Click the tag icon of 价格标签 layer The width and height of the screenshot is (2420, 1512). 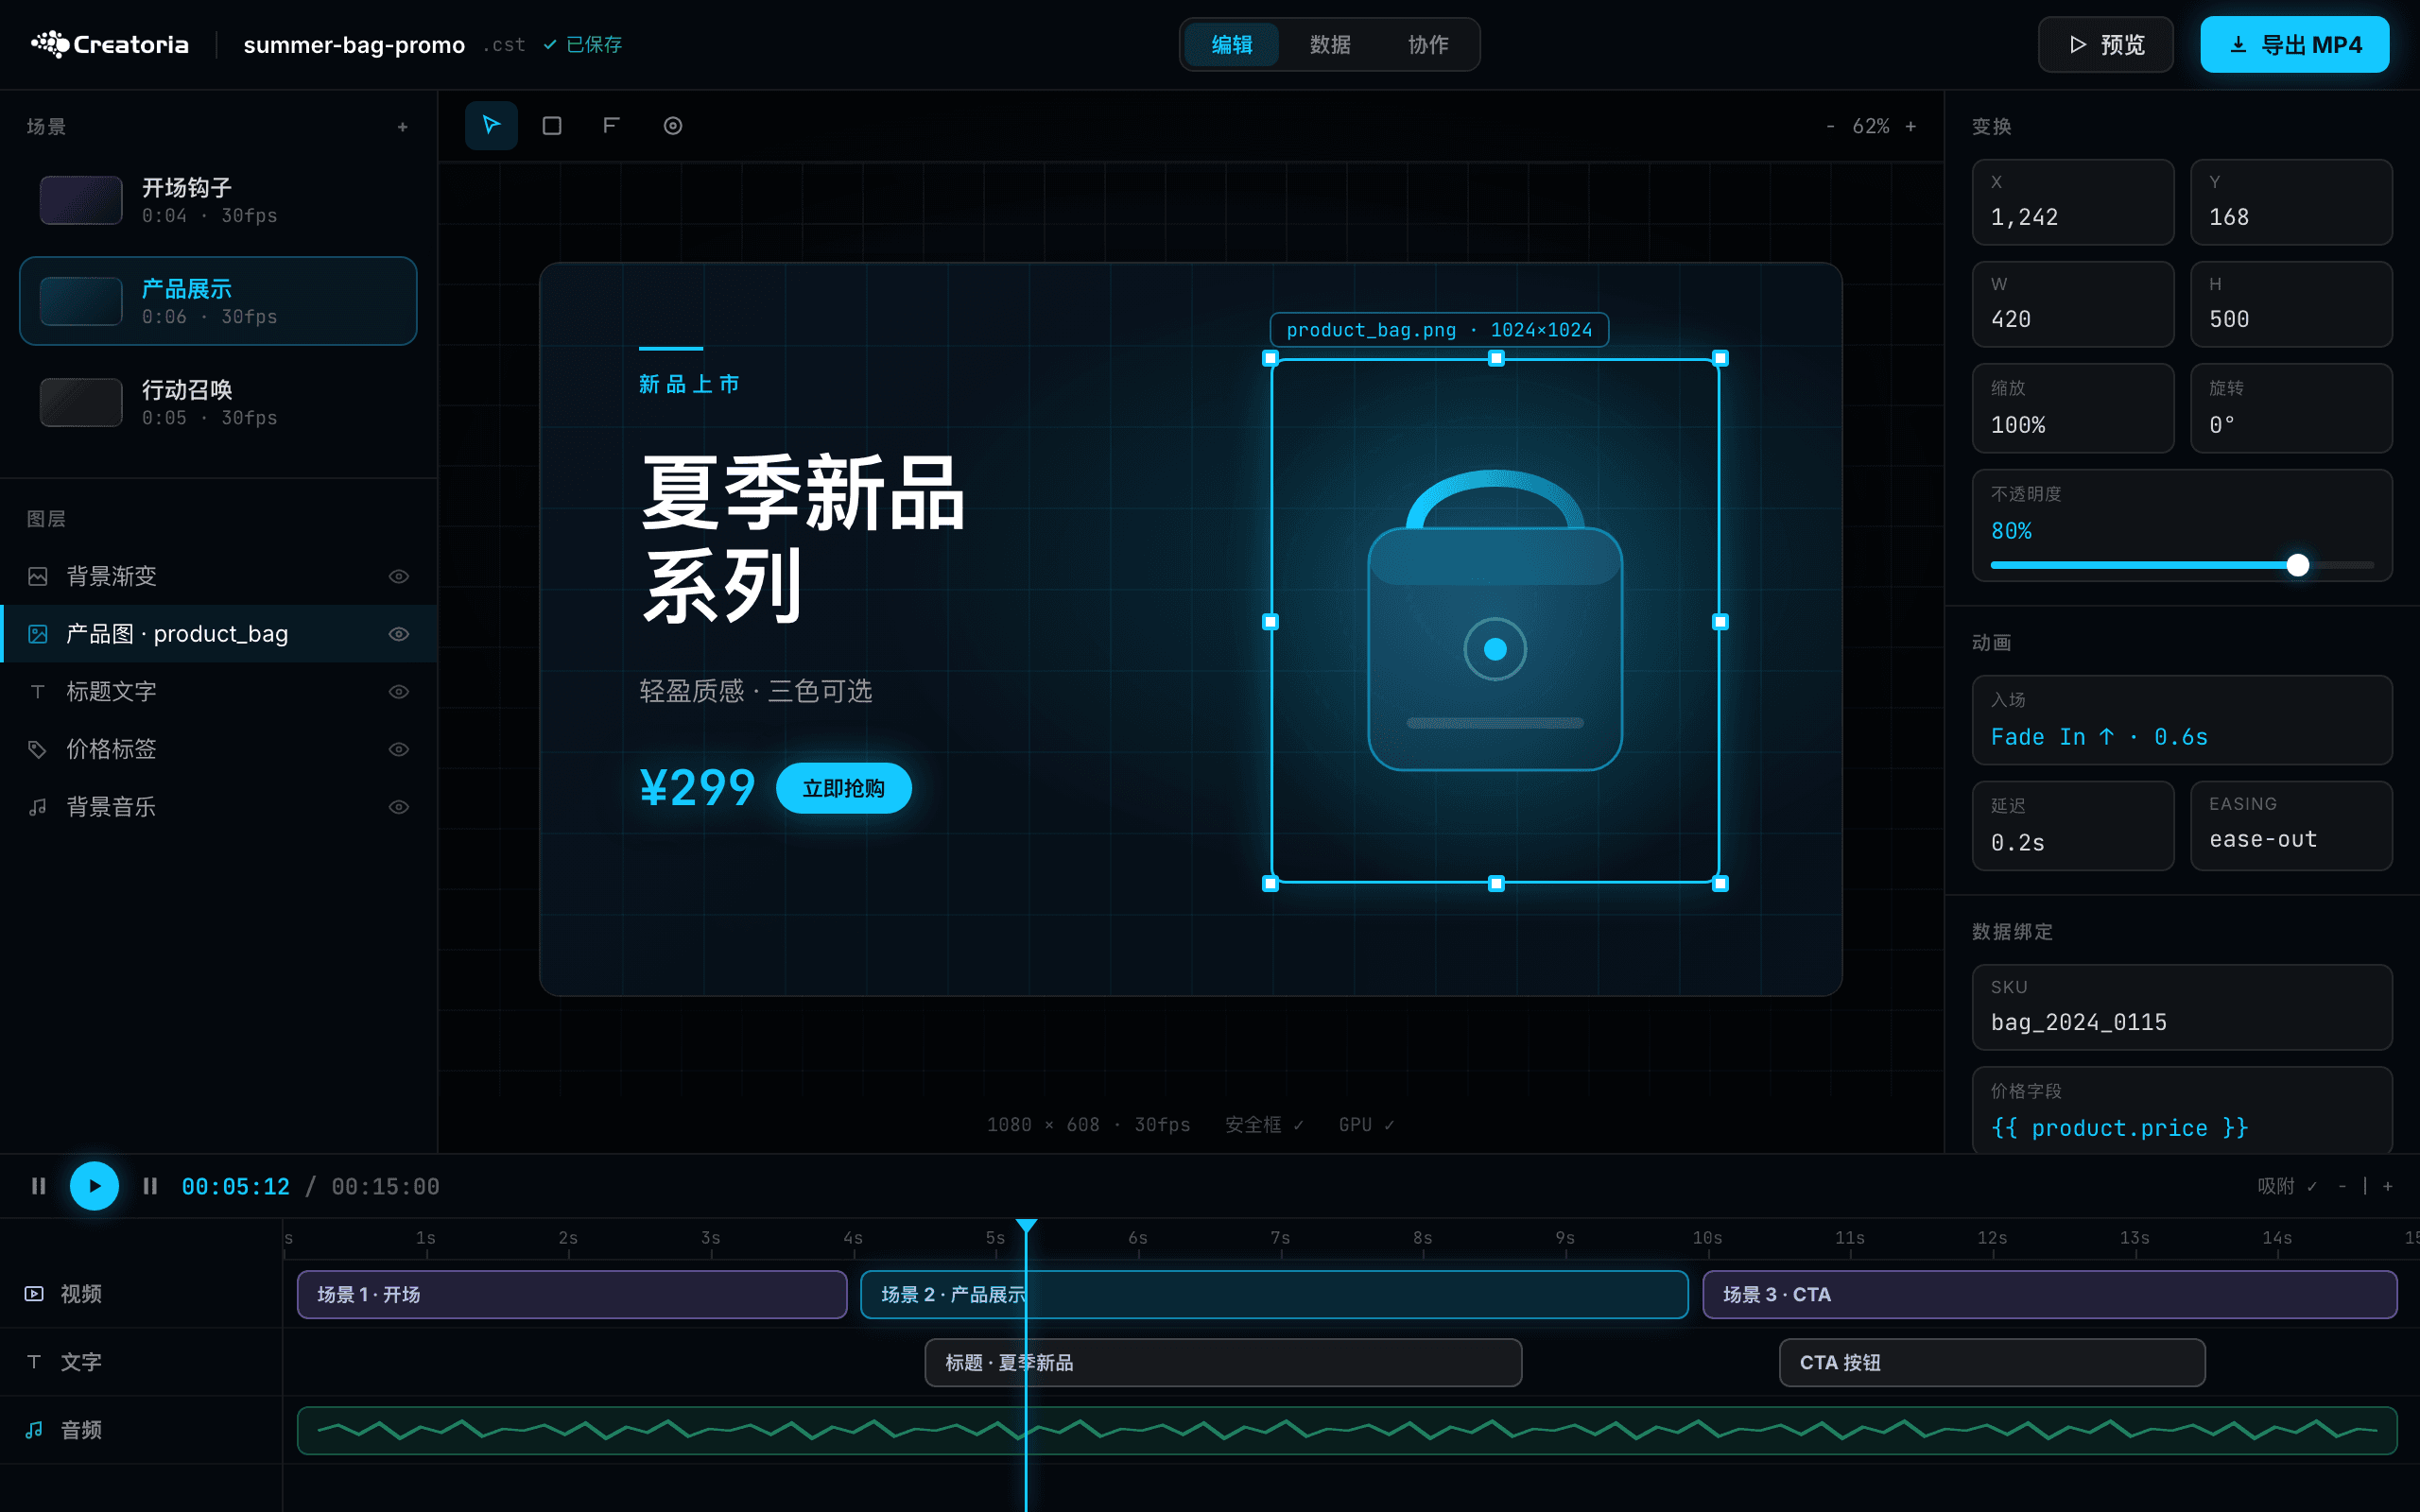pos(38,749)
